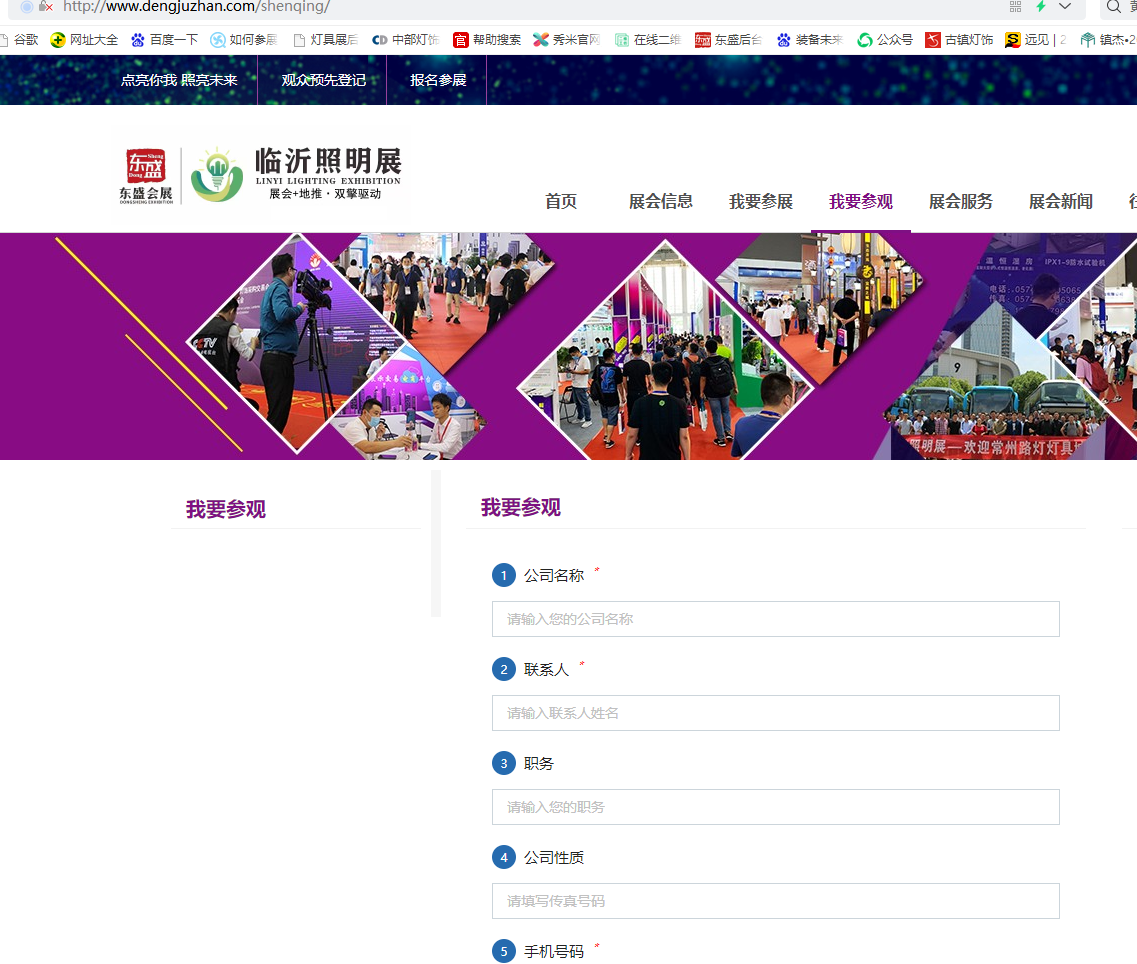Click the 公司名称 input field
Screen dimensions: 1137x964
775,618
